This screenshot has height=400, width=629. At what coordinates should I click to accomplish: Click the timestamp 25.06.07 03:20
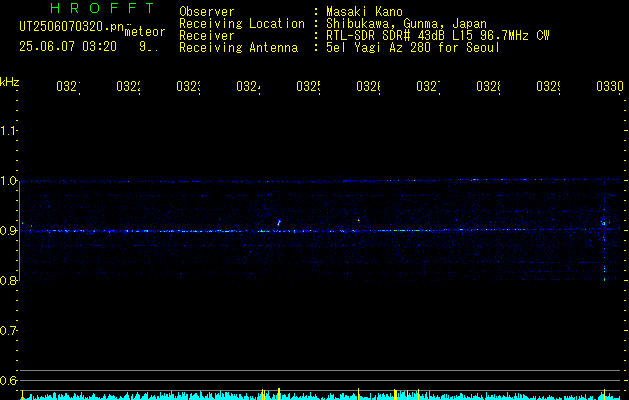[x=68, y=47]
